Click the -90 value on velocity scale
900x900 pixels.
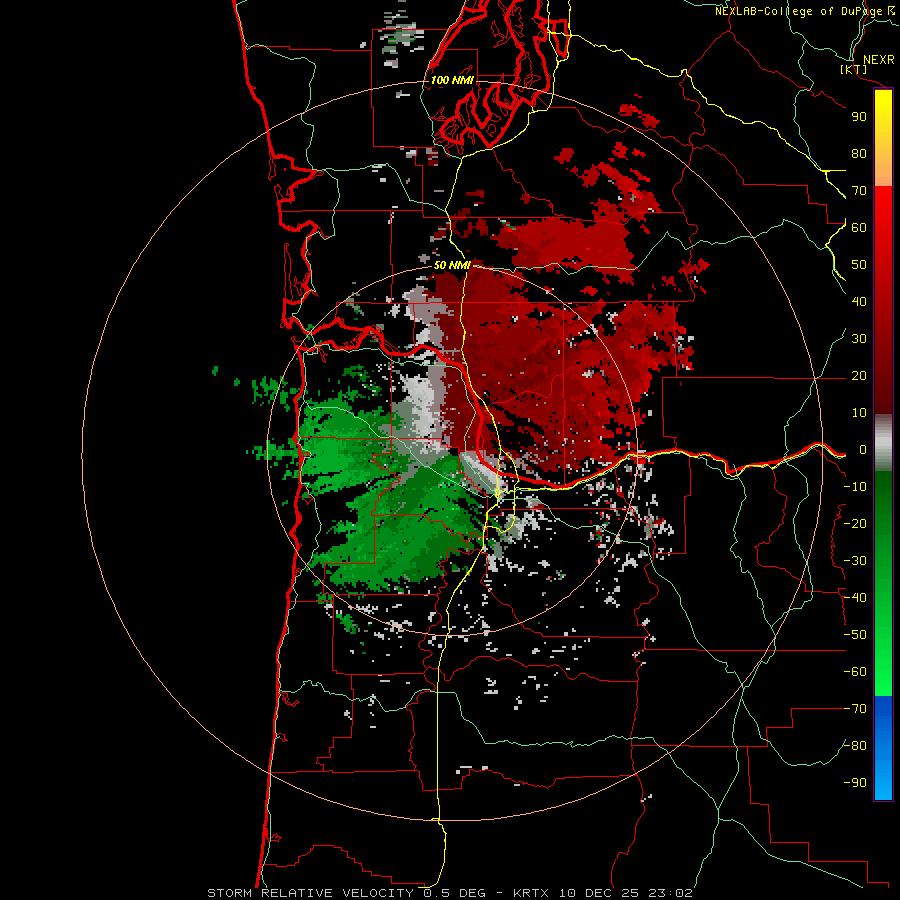coord(855,783)
